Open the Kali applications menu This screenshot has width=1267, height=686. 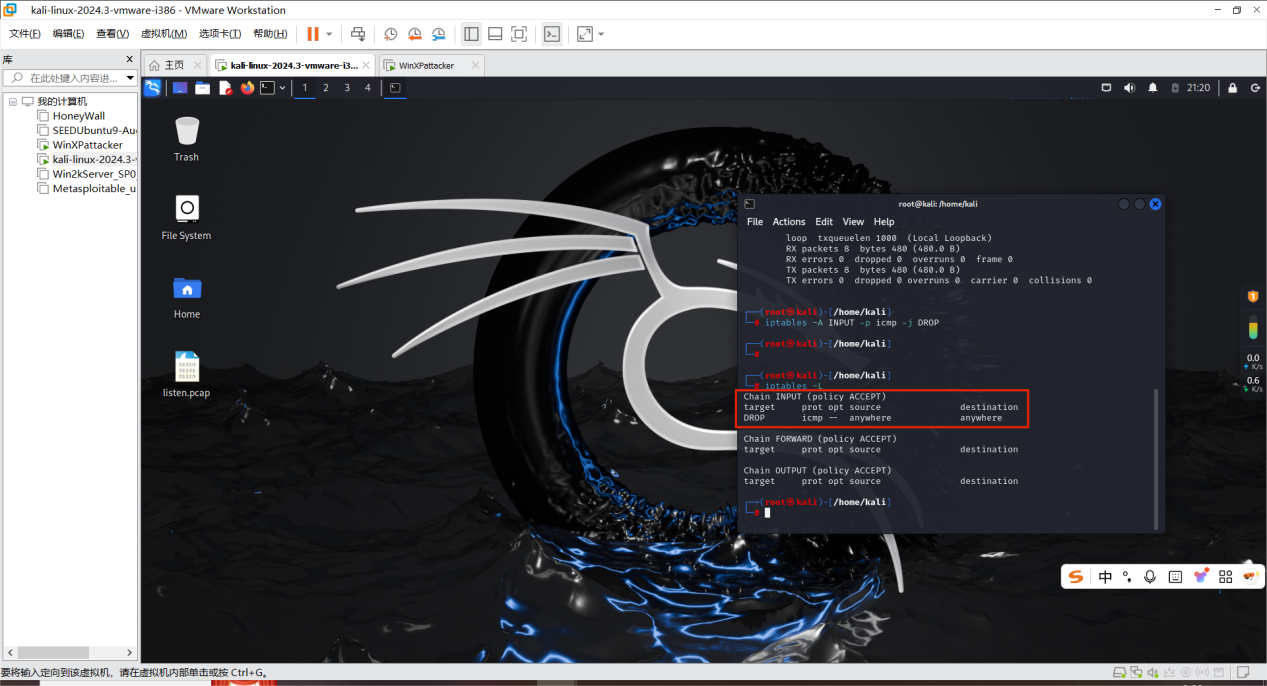point(152,88)
